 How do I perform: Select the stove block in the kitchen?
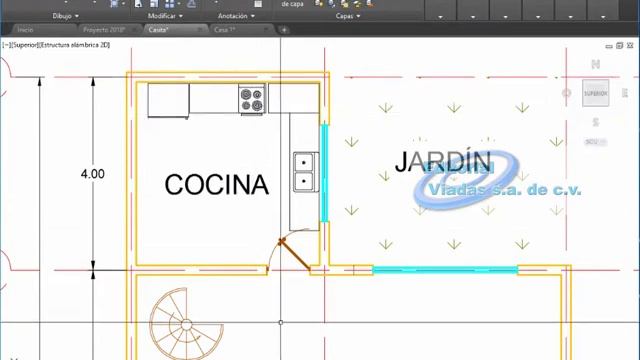252,99
